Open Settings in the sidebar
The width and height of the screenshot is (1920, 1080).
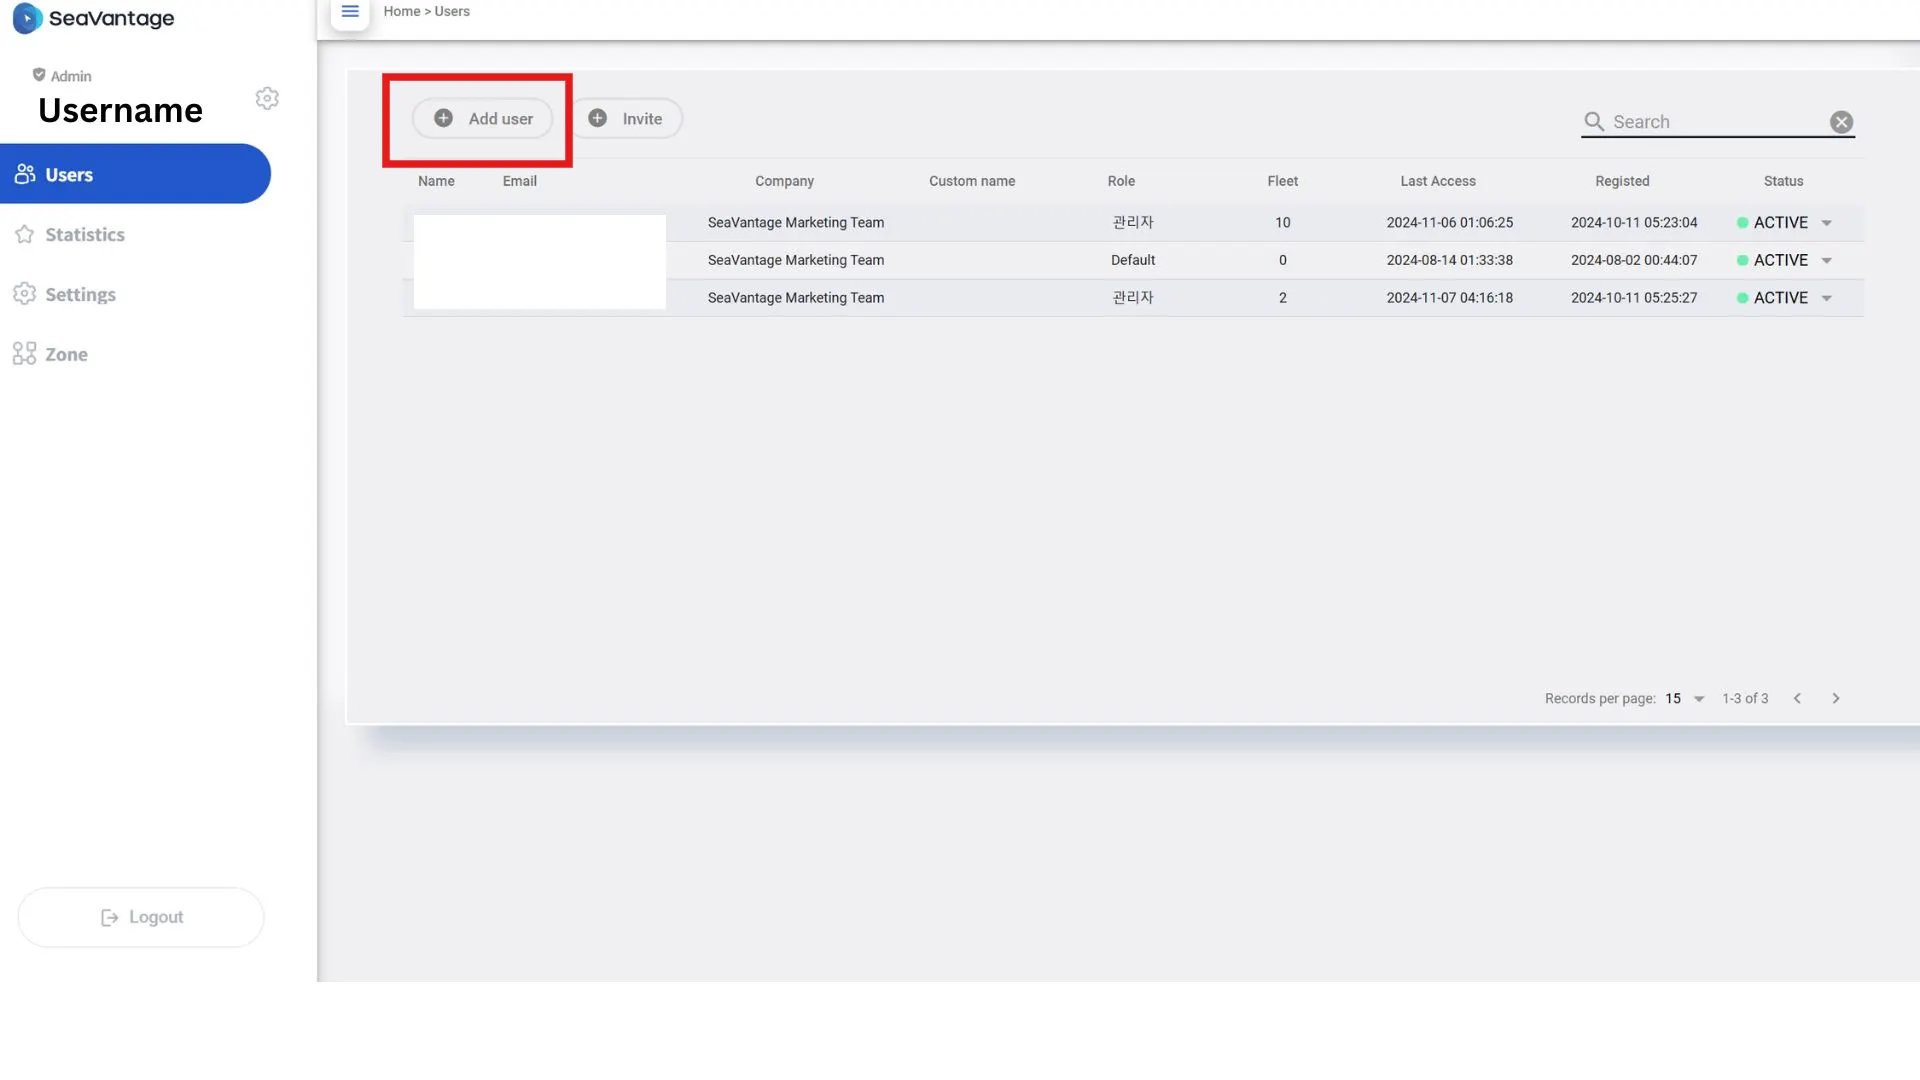(80, 294)
